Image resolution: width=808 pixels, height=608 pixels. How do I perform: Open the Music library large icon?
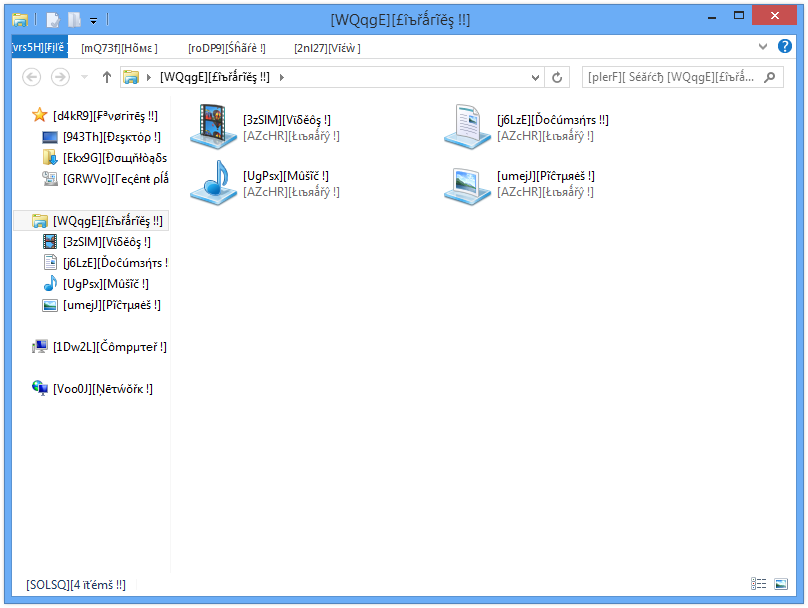[213, 182]
